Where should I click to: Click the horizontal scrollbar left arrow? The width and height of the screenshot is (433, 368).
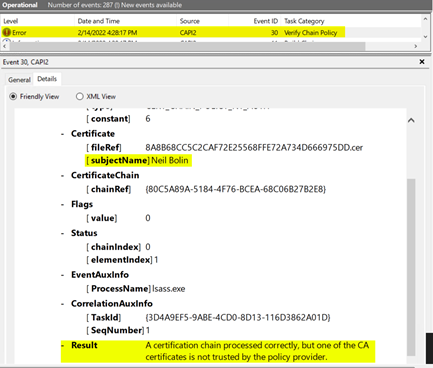click(x=4, y=46)
